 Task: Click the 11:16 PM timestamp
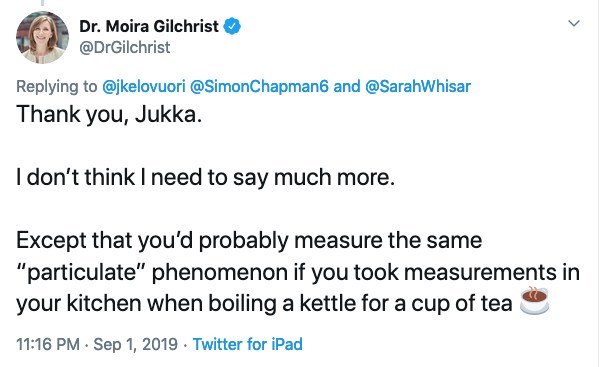pos(48,344)
